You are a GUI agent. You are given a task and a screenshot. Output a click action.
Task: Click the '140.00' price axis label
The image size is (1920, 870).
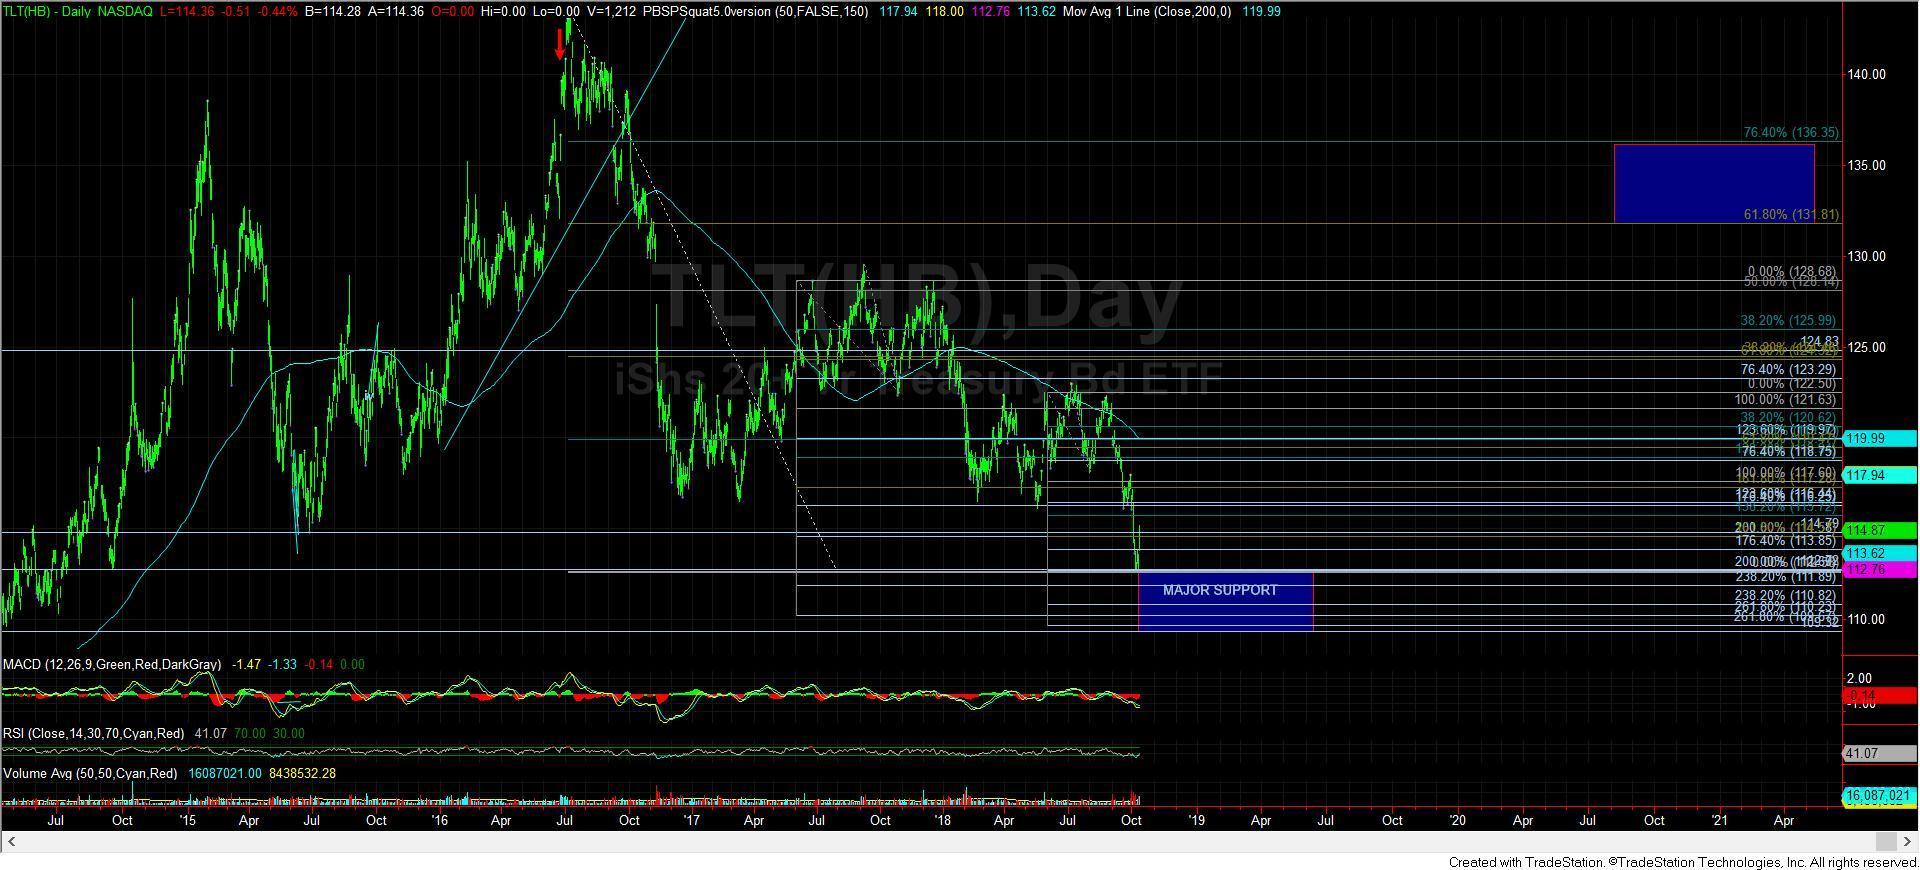1867,75
